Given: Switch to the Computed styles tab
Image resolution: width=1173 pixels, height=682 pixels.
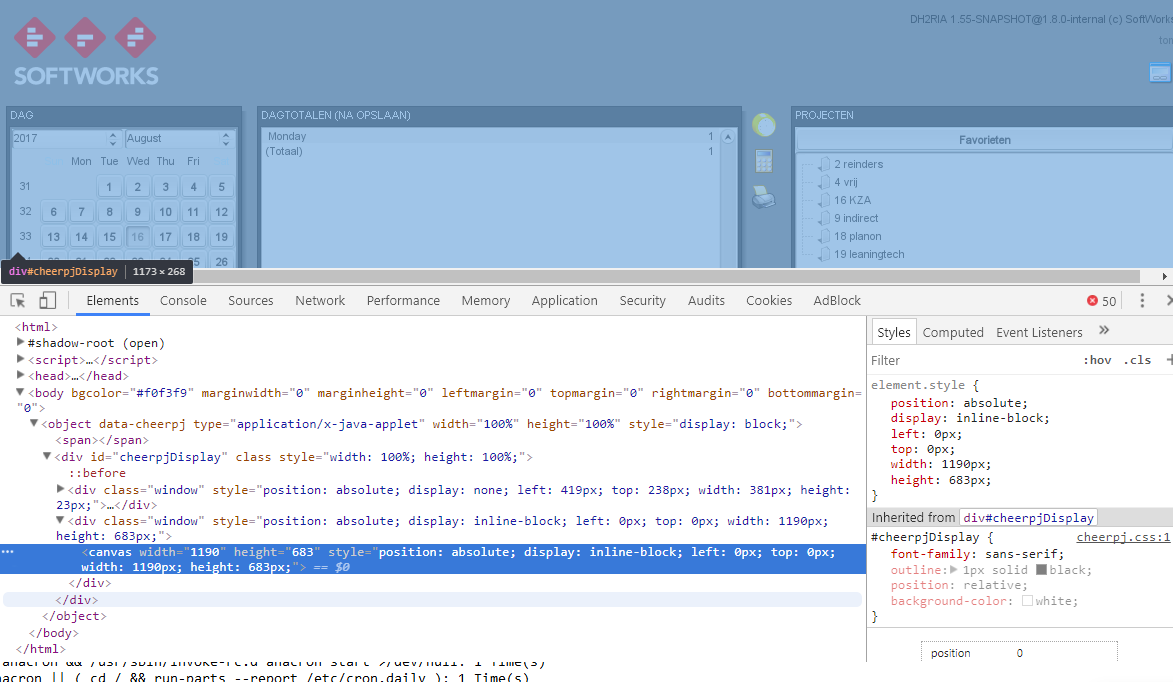Looking at the screenshot, I should click(953, 332).
